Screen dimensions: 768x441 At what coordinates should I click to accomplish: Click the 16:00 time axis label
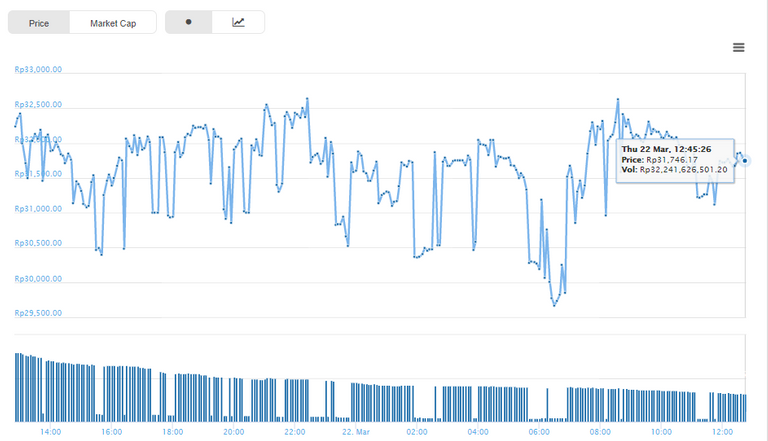click(112, 432)
